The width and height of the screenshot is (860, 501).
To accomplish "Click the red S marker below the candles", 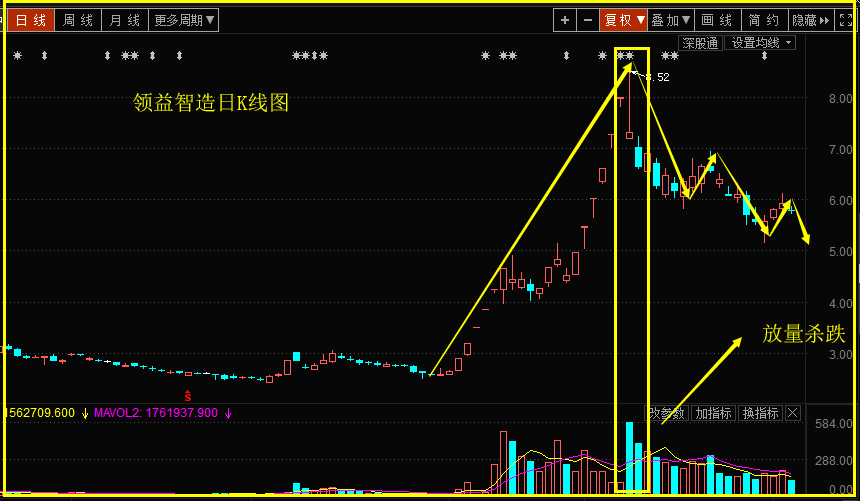I will [x=188, y=396].
